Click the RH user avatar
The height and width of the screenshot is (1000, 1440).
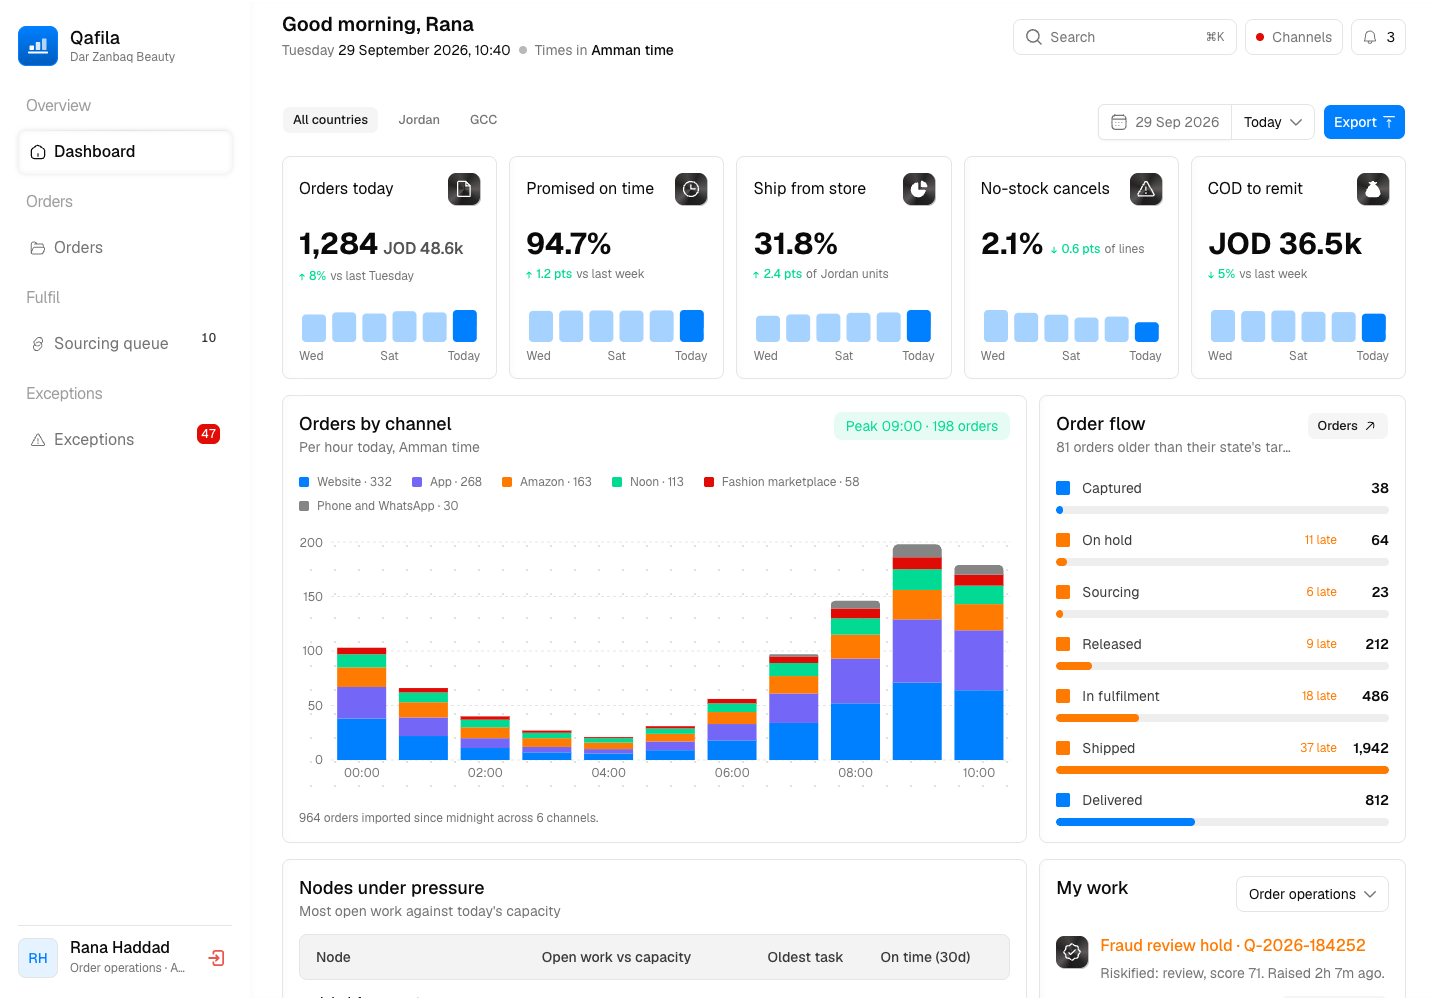[x=38, y=958]
